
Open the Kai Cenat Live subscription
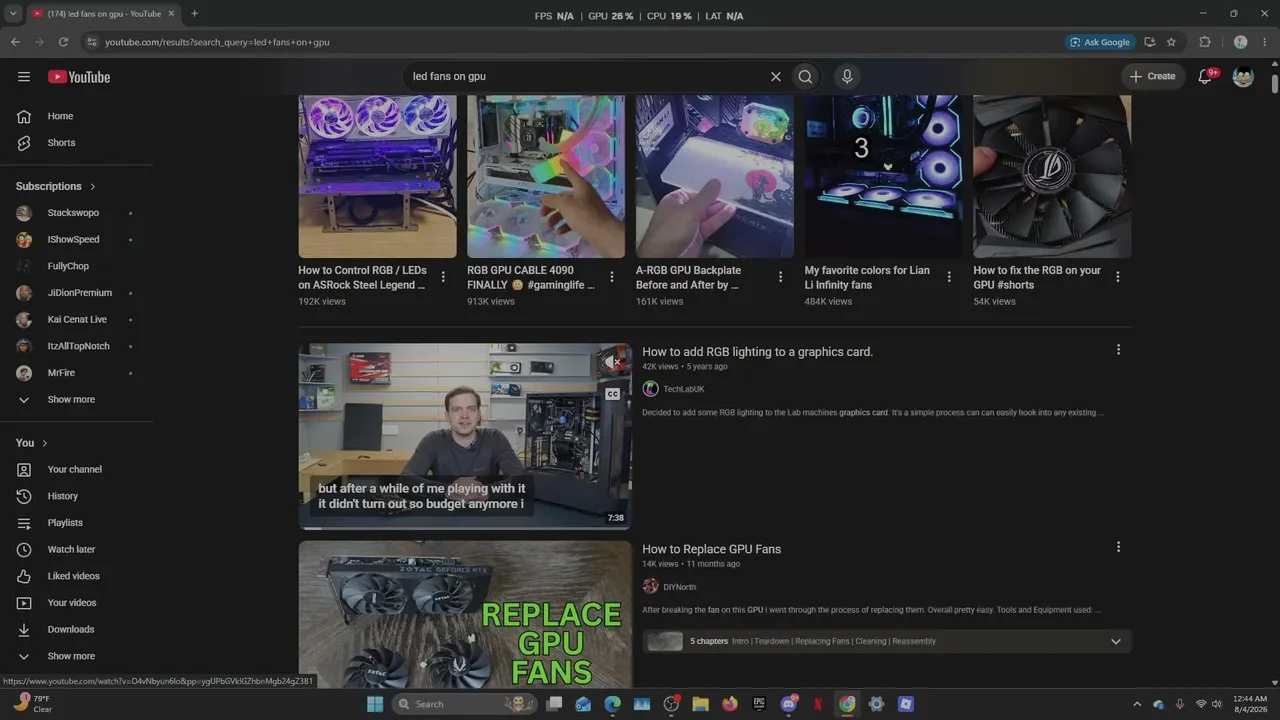coord(77,320)
